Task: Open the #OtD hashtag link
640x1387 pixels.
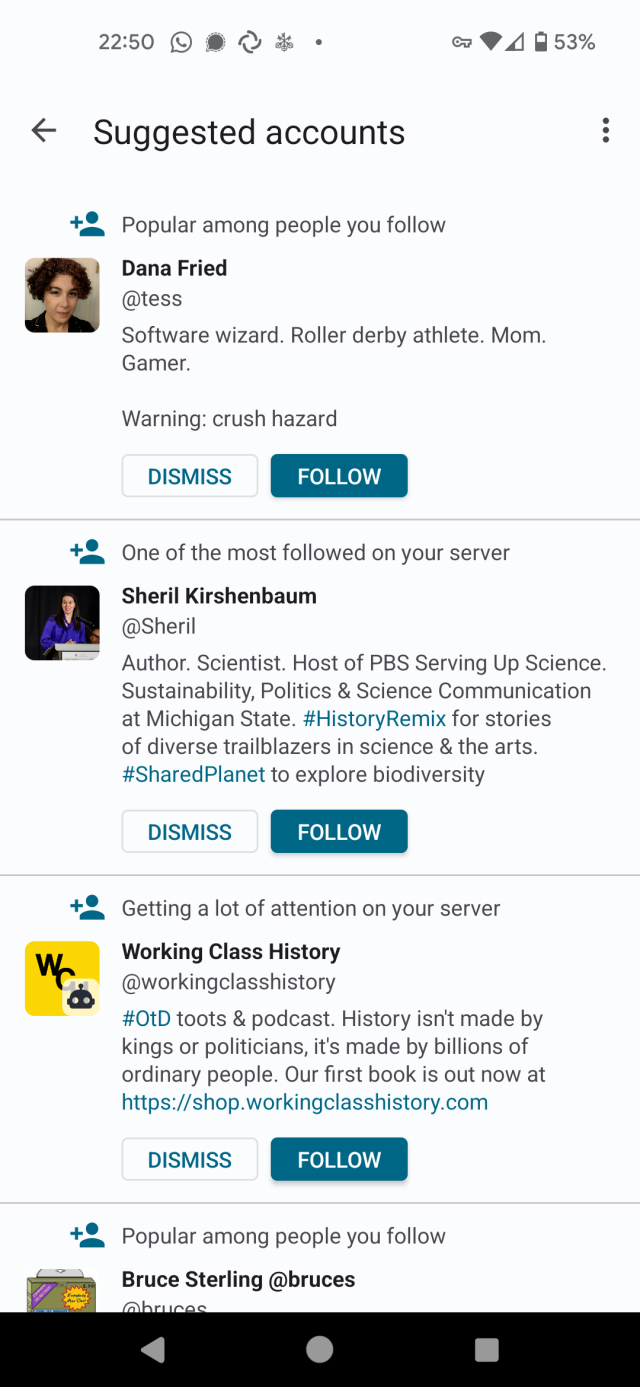Action: click(x=146, y=1019)
